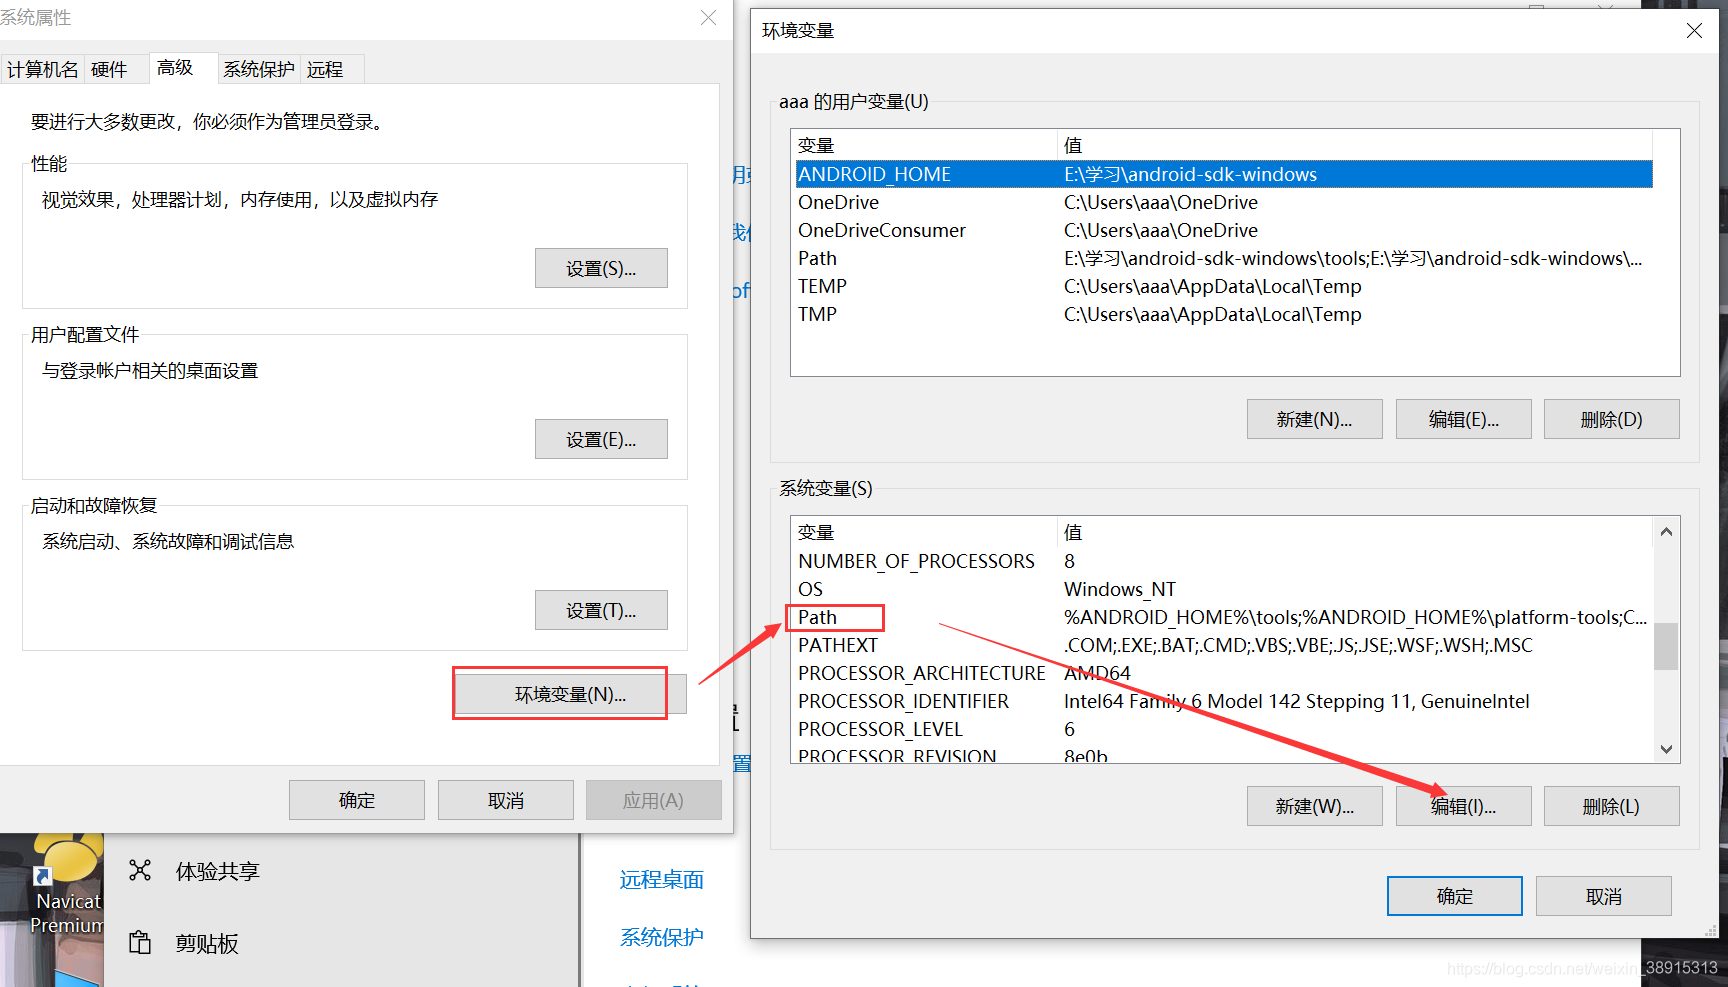Cancel the 系统属性 dialog
The width and height of the screenshot is (1728, 987).
pos(506,800)
